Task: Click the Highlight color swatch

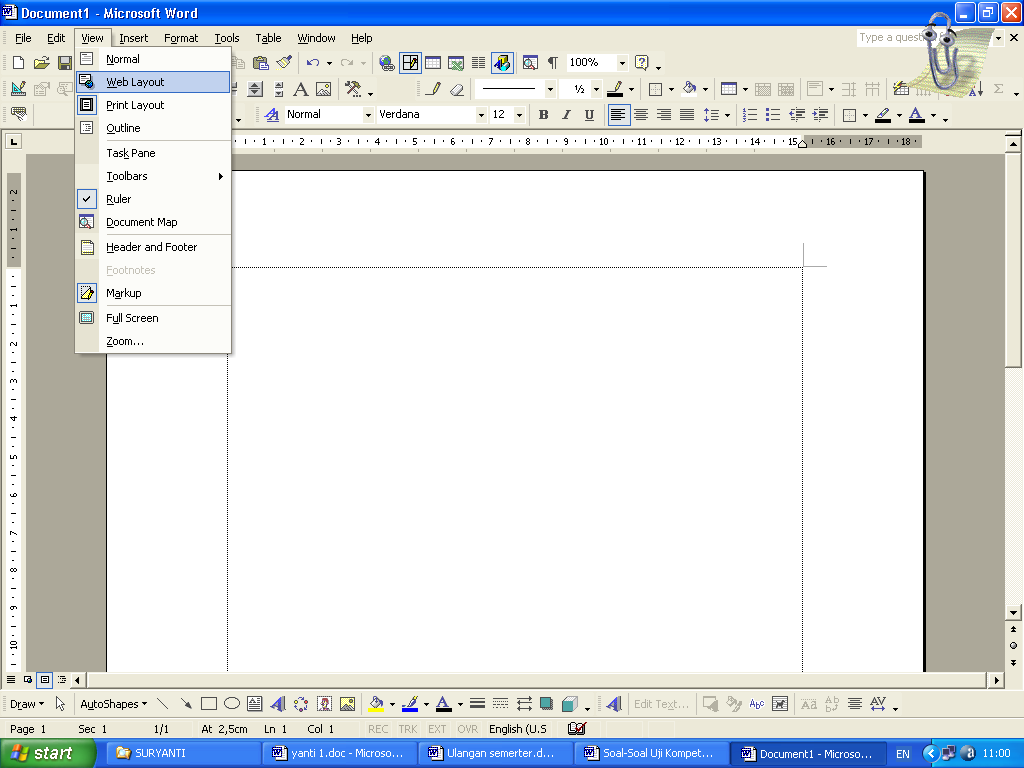Action: coord(883,115)
